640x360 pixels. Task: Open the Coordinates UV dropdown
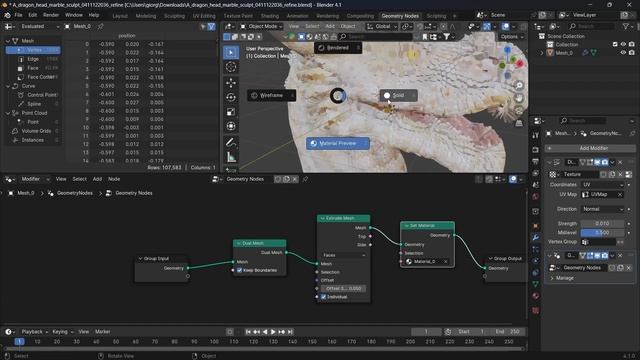(602, 185)
